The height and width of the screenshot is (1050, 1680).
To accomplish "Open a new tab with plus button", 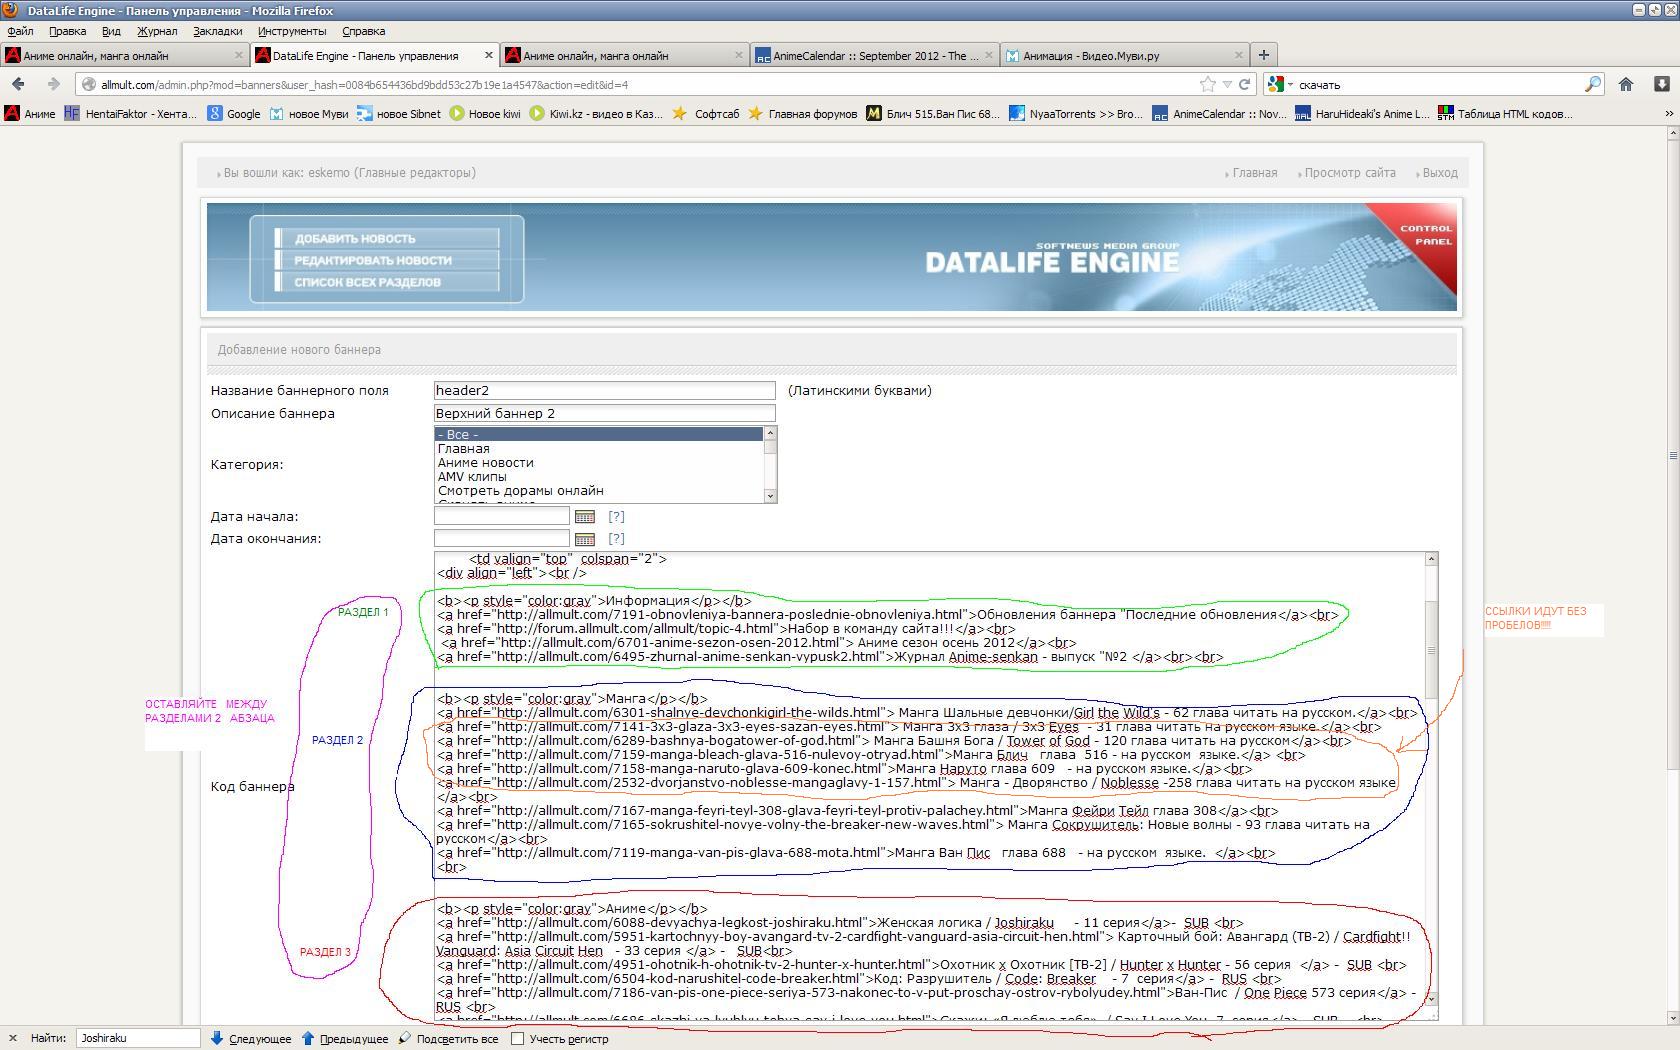I will 1263,55.
